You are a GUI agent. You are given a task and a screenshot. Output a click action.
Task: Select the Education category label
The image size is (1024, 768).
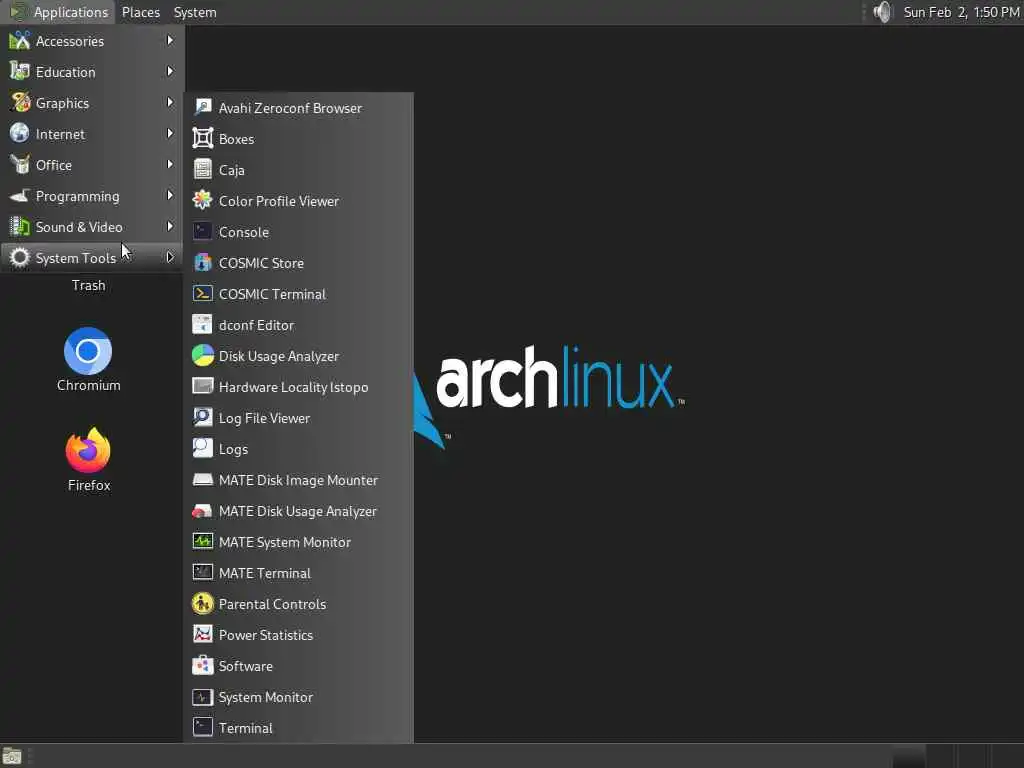(65, 72)
